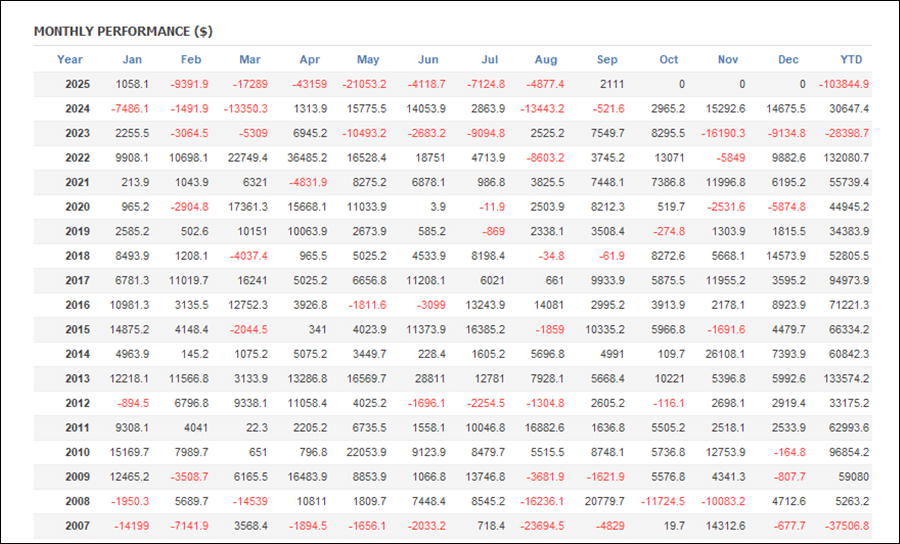Click the 2016 year row label
Screen dimensions: 900x544
tap(77, 305)
